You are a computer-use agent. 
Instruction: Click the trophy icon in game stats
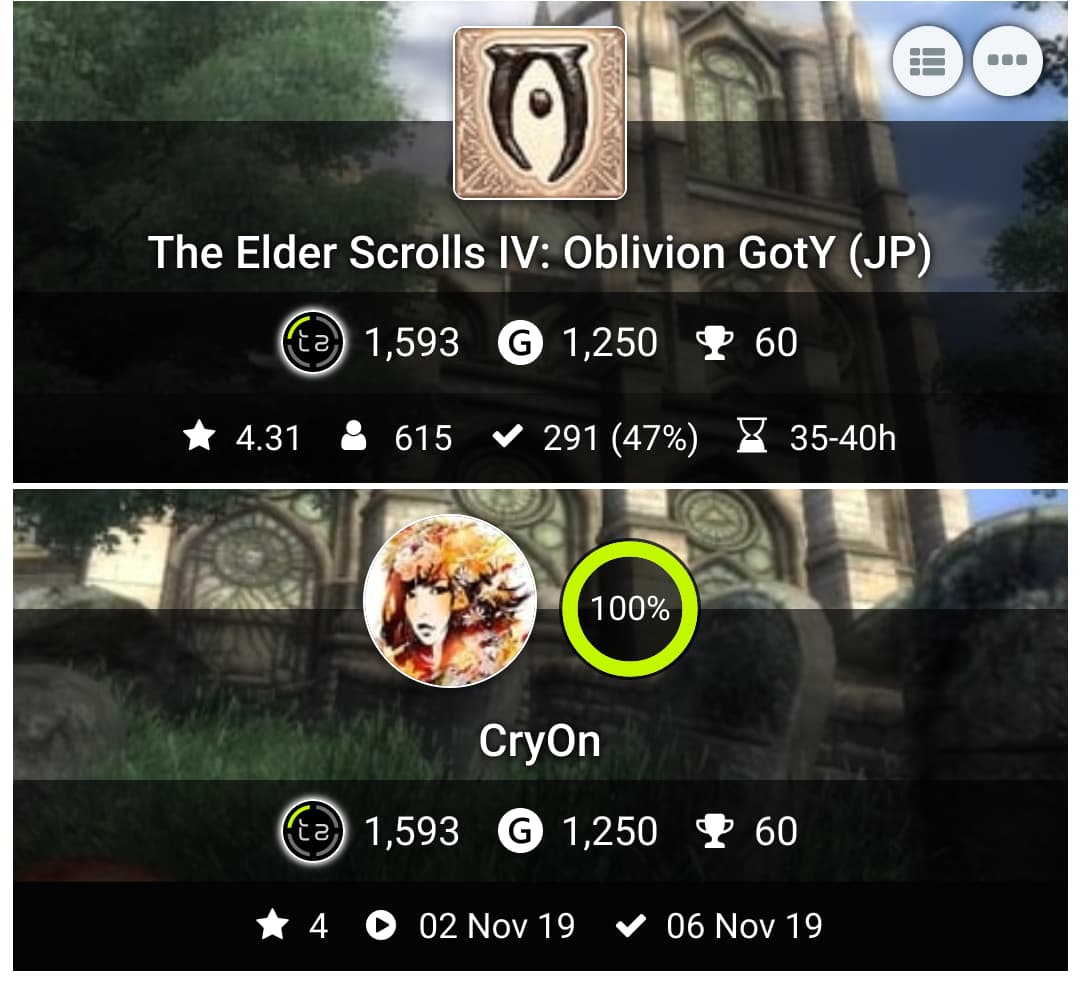pos(714,342)
